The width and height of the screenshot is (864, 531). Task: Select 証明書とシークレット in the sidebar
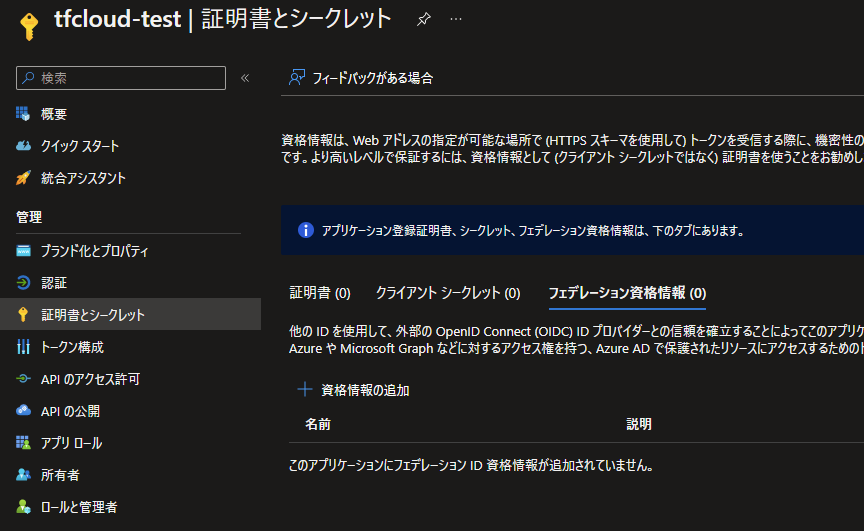point(131,315)
